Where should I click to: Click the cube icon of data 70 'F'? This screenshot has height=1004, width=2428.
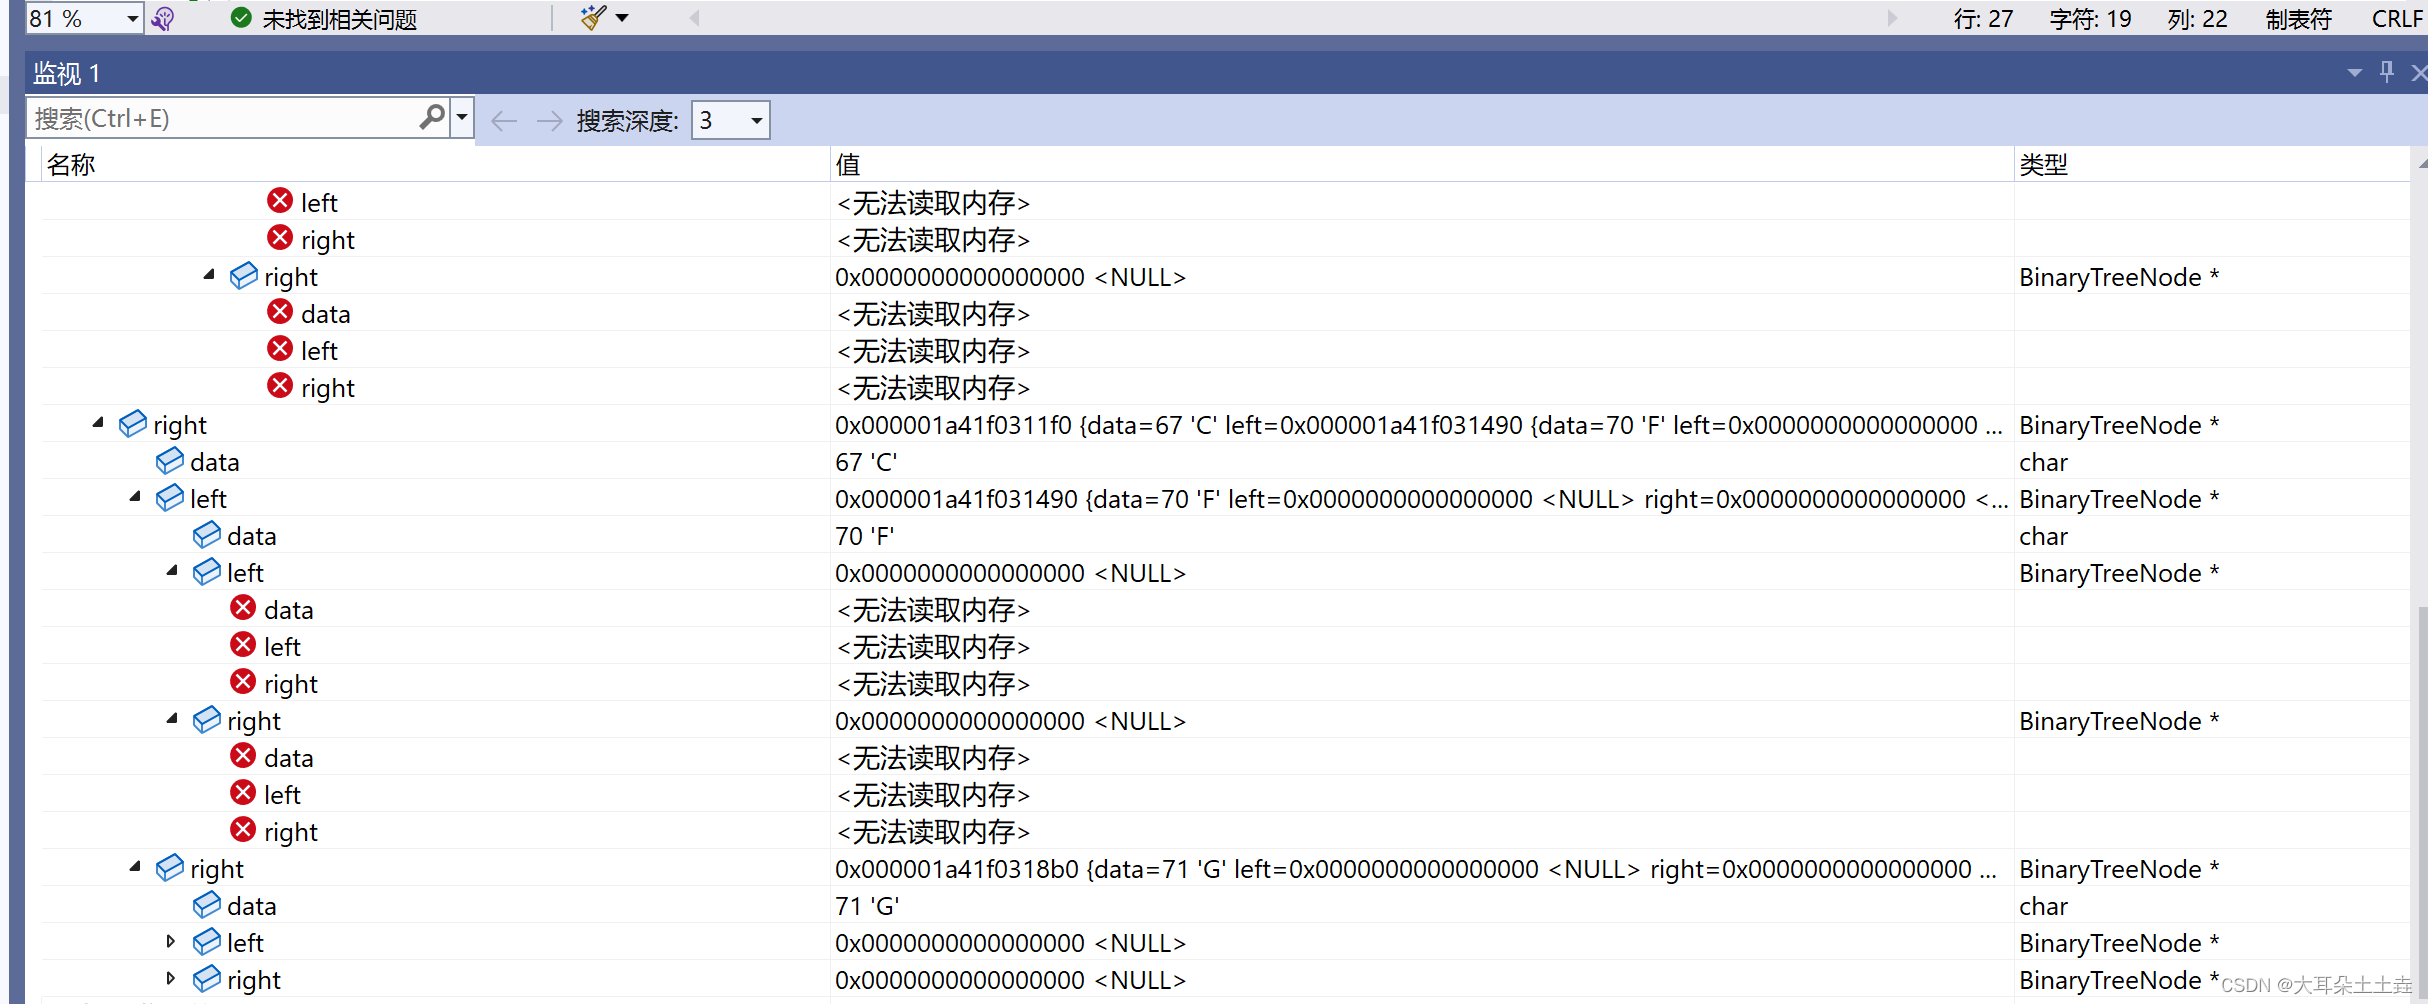207,534
